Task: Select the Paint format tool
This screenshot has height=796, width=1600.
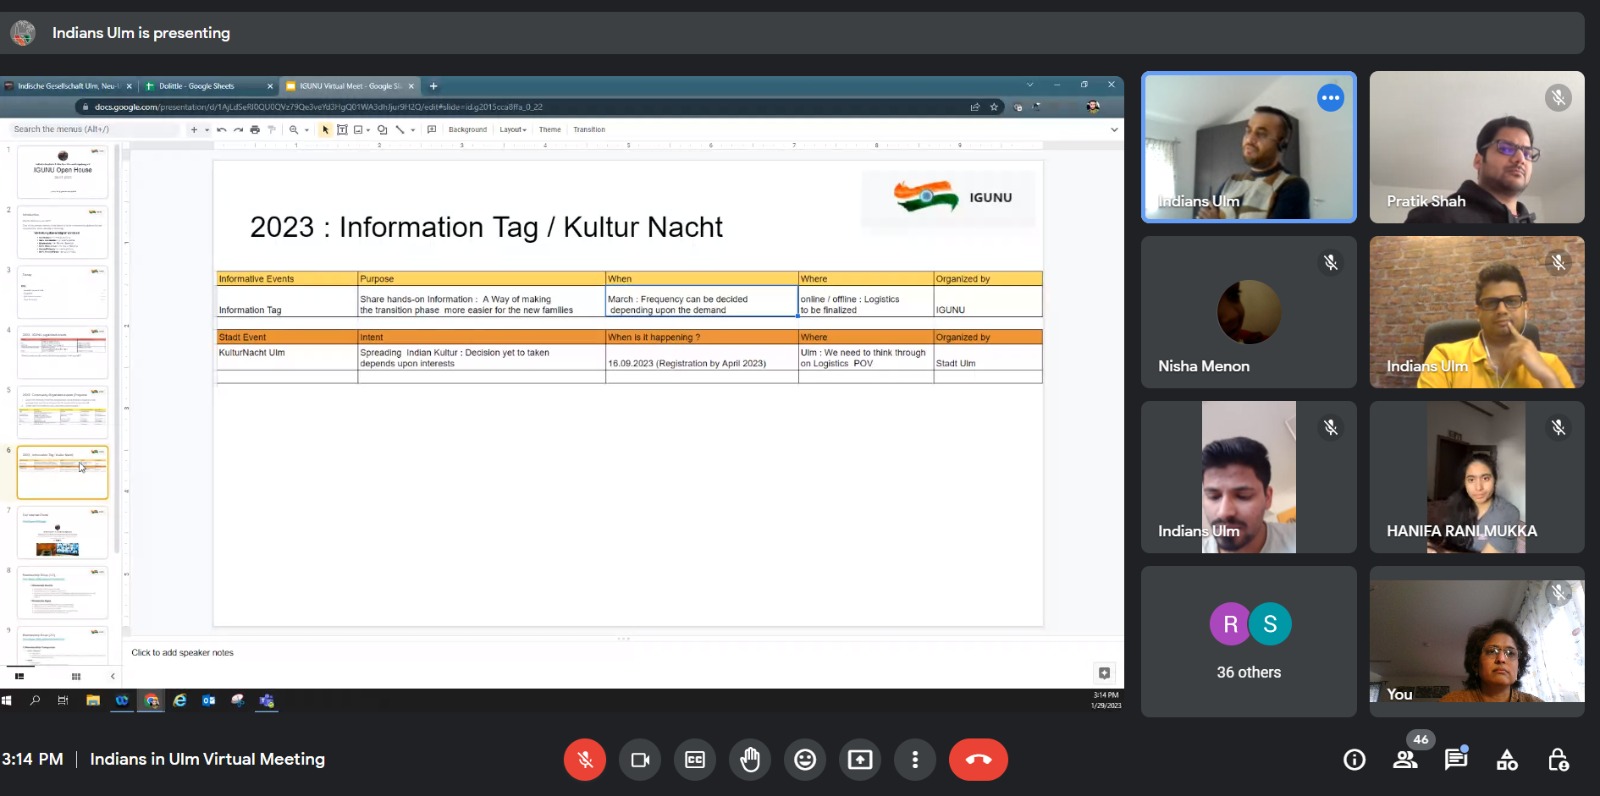Action: pos(271,129)
